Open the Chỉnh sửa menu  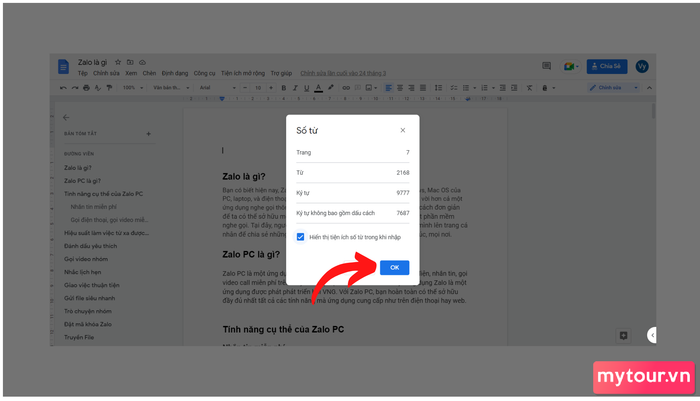tap(106, 73)
